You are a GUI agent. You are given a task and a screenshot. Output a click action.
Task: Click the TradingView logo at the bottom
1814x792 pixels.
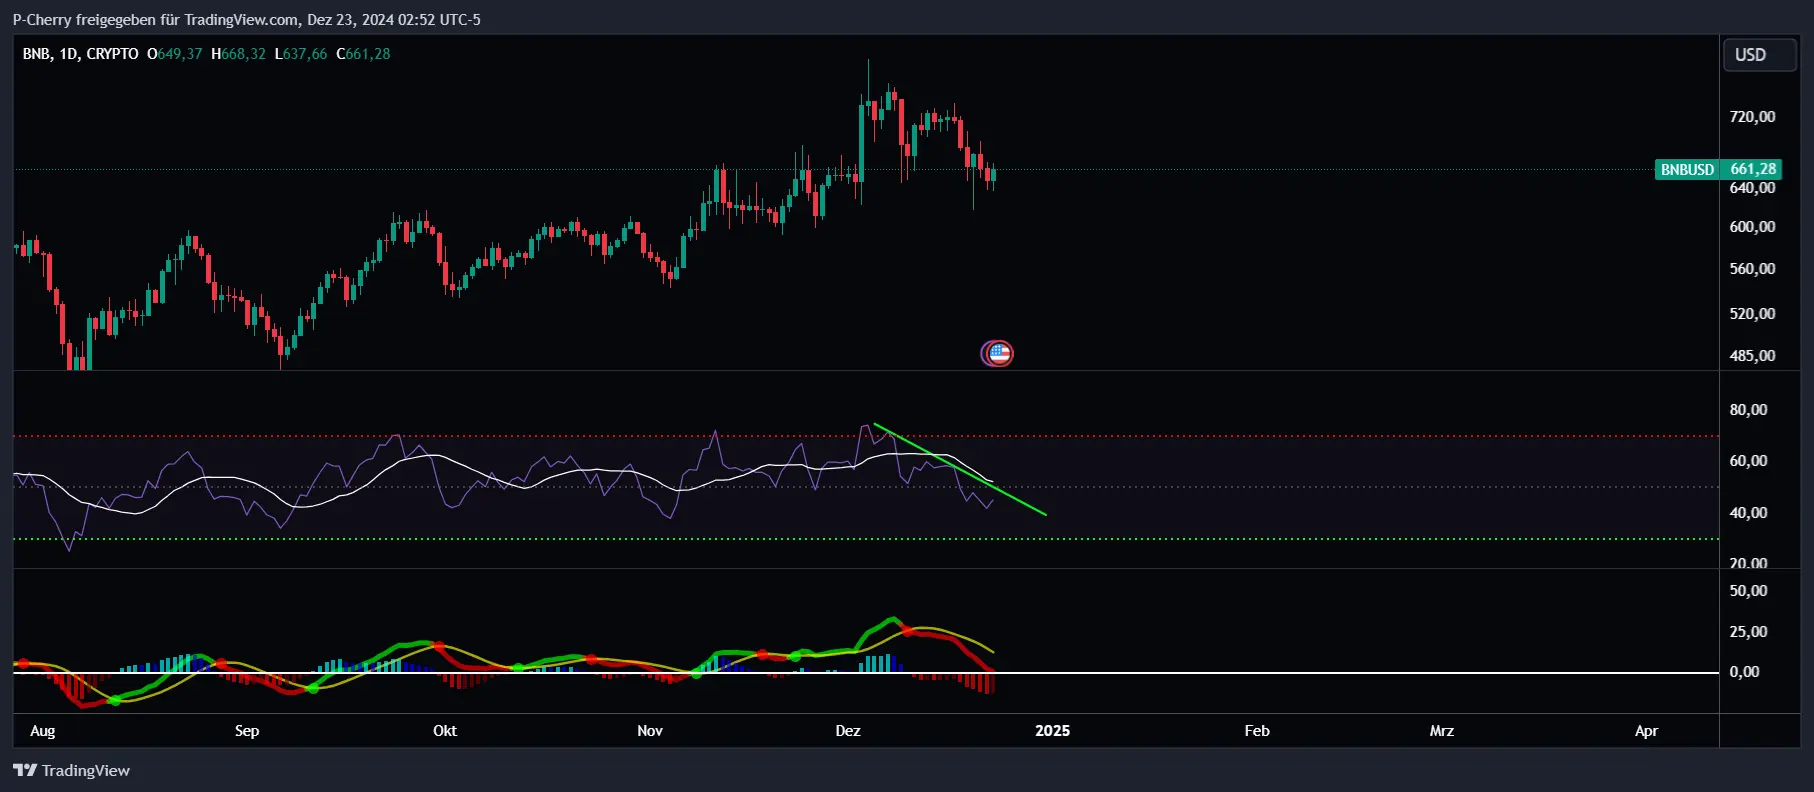pos(71,770)
